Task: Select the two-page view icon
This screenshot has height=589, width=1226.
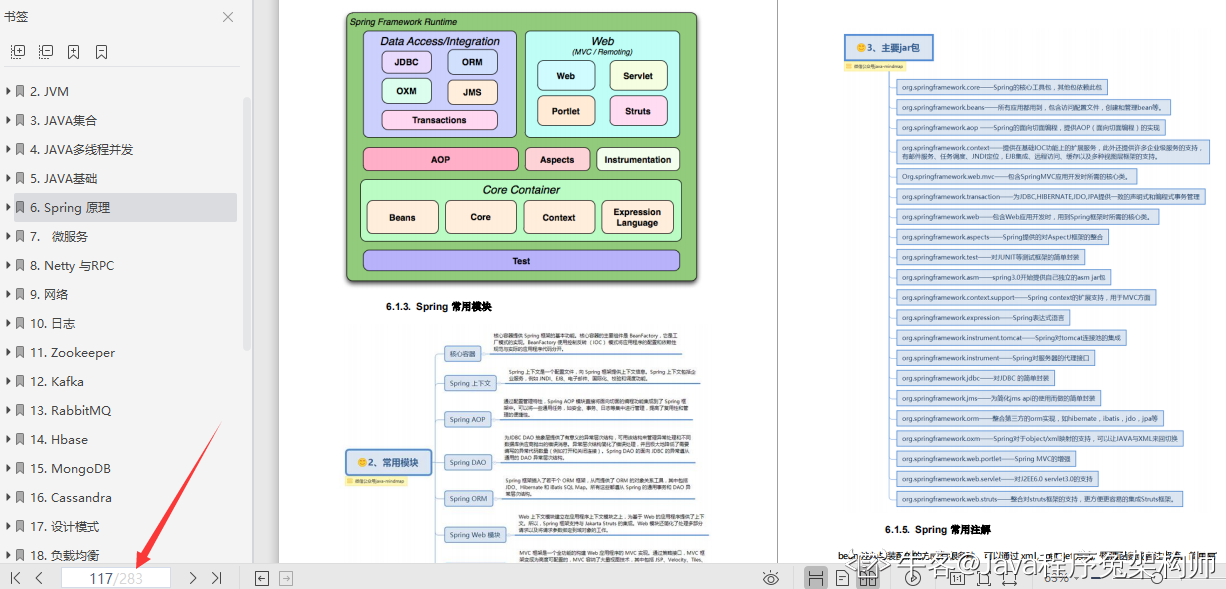Action: point(868,578)
